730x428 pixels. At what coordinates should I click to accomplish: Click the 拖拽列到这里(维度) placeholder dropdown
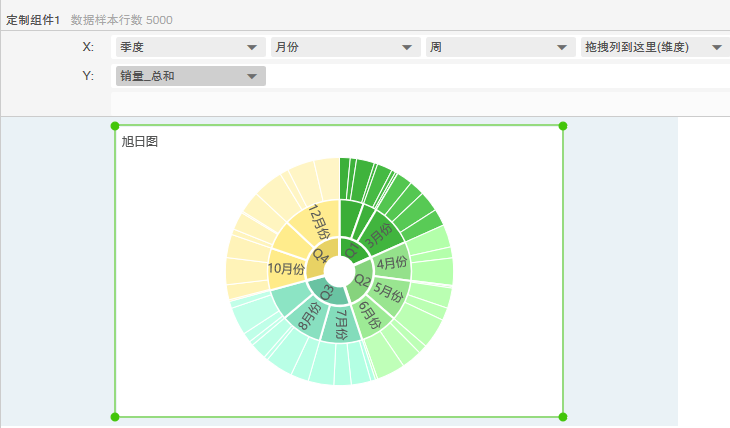coord(654,47)
